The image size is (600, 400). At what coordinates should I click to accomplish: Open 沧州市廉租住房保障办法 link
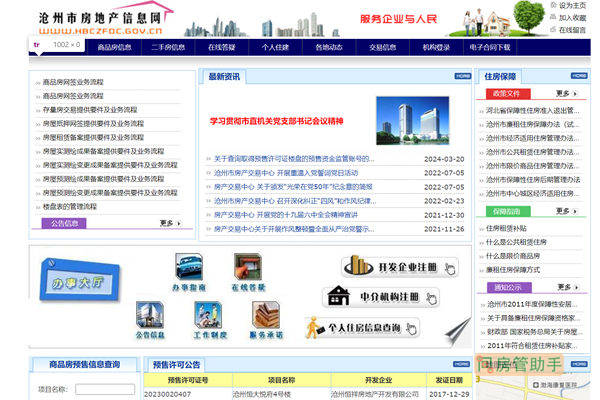tap(533, 124)
